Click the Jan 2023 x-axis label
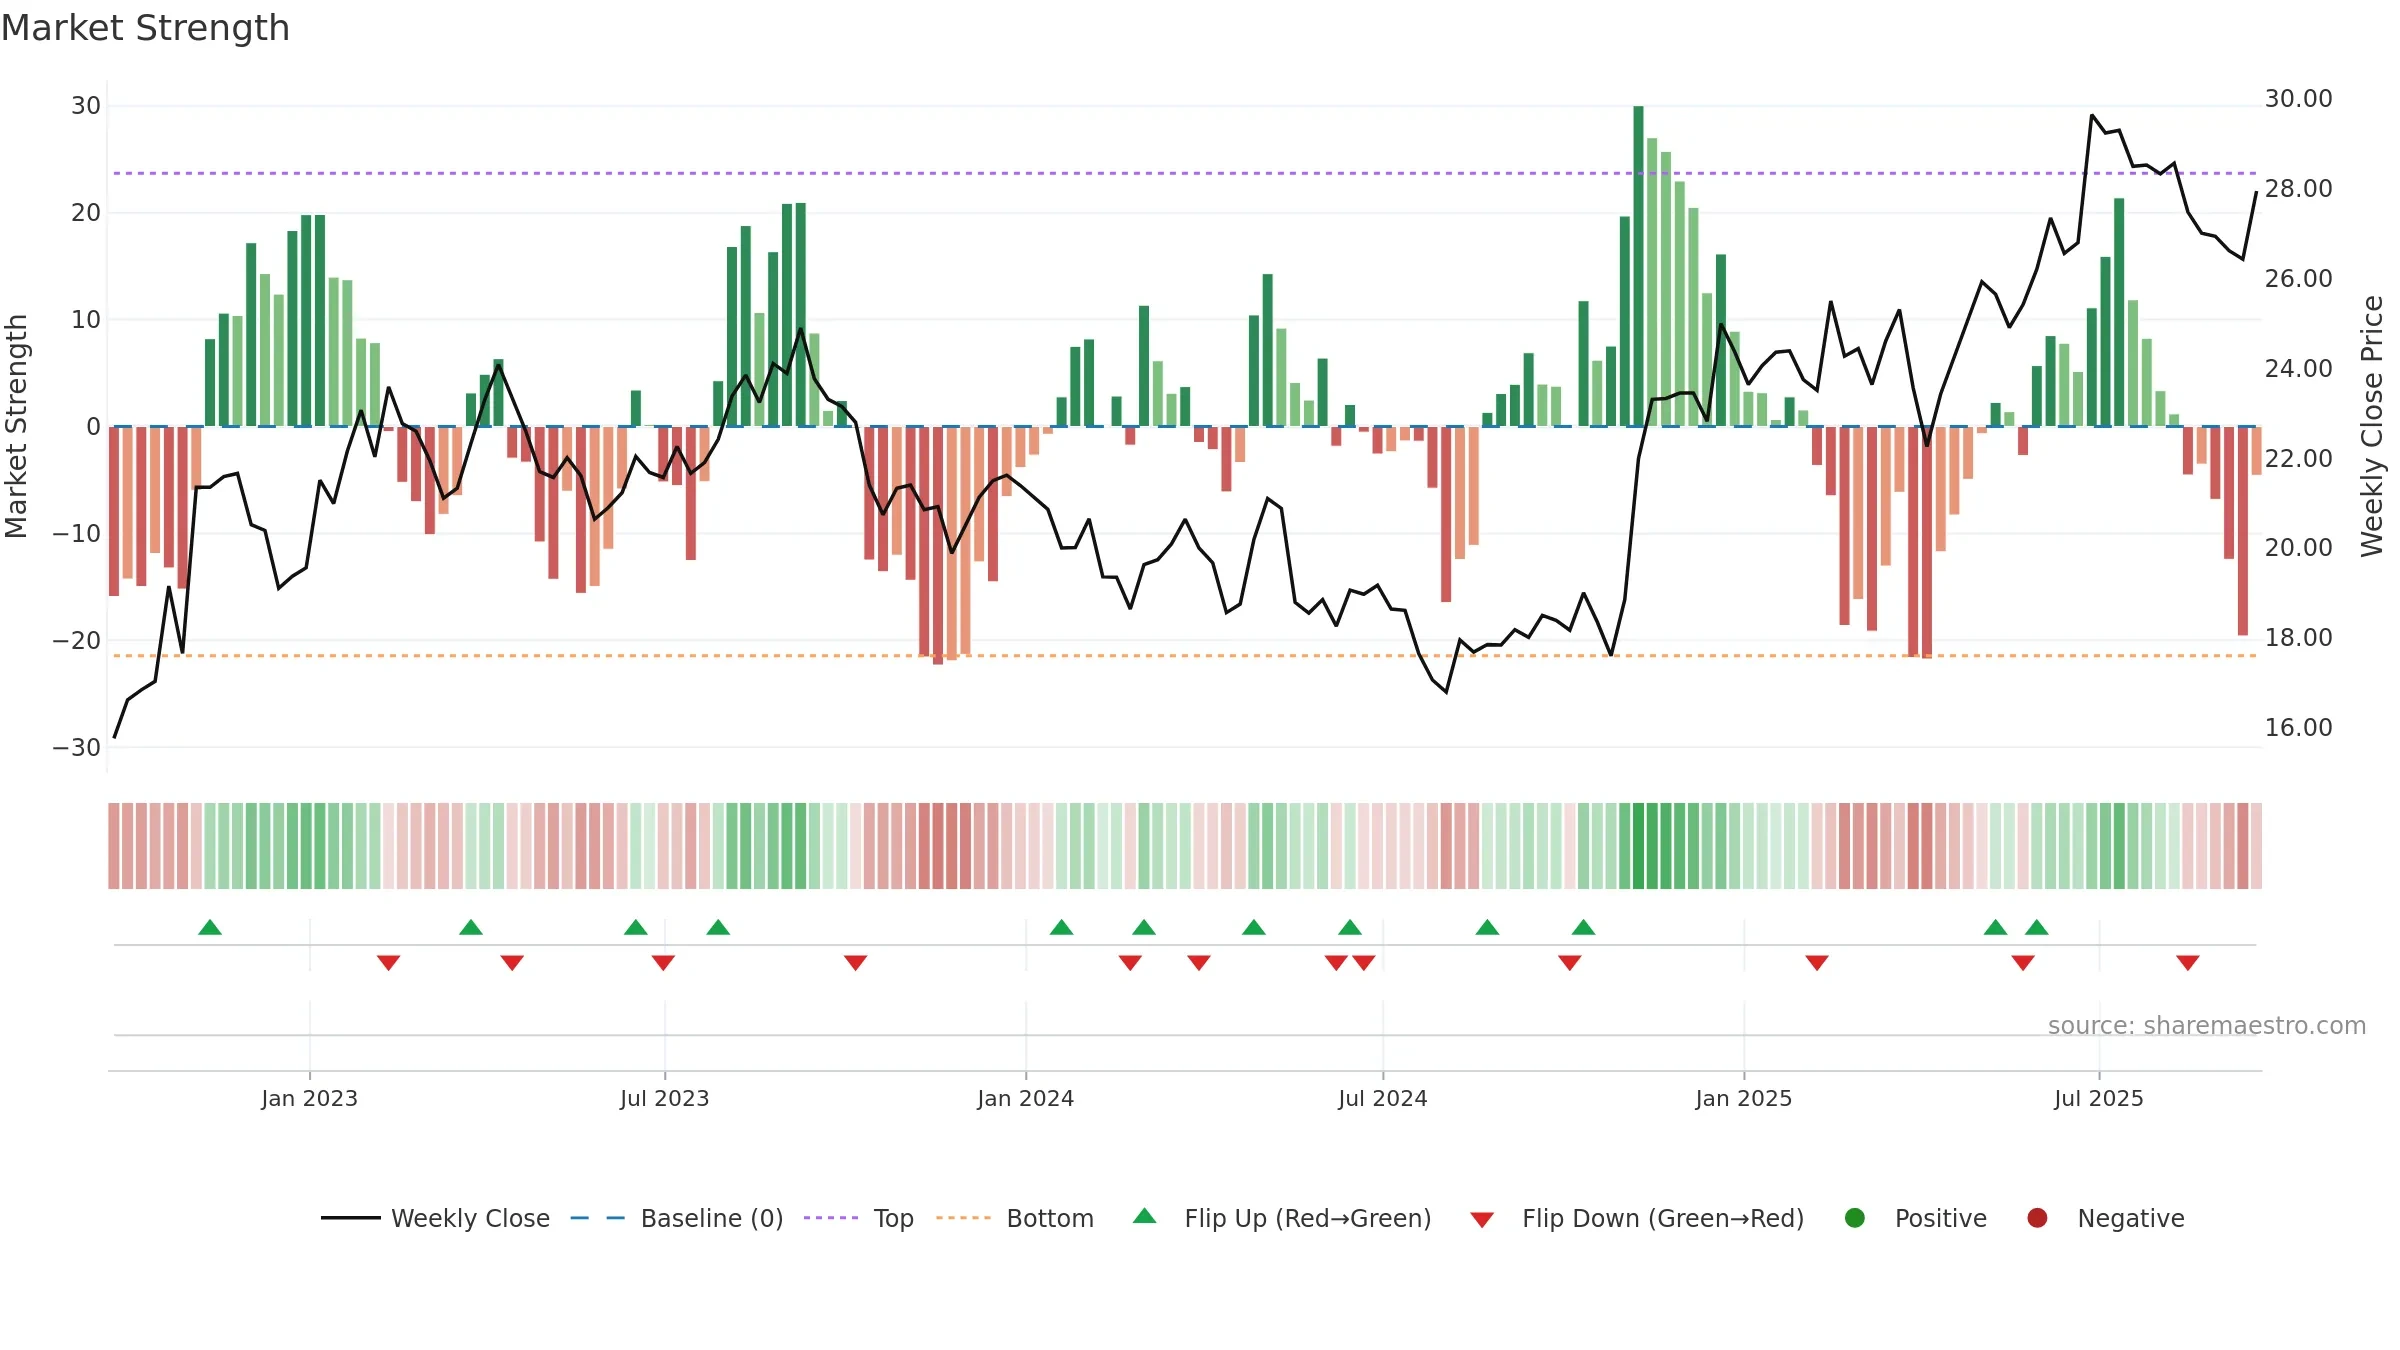 [310, 1098]
